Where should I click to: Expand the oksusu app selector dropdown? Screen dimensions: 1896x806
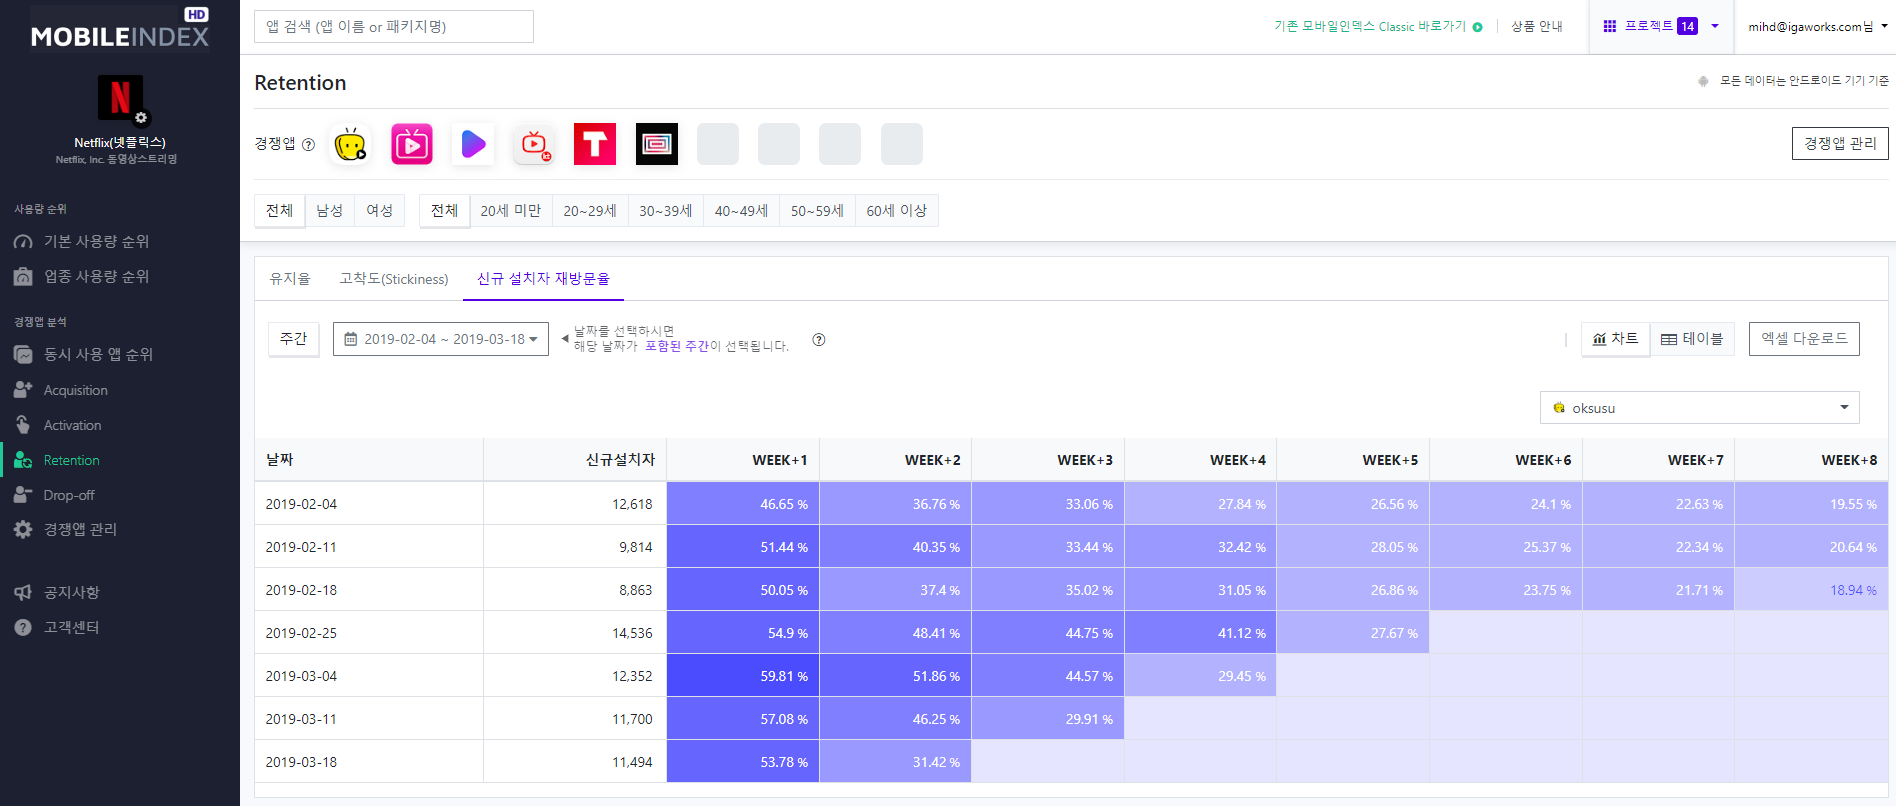pyautogui.click(x=1700, y=408)
